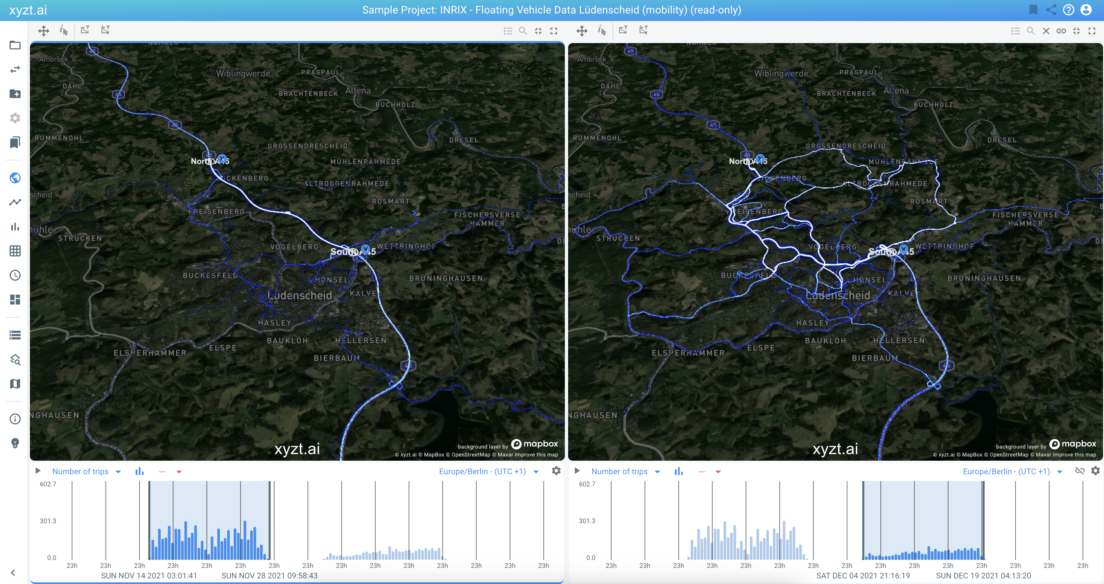Close the right map panel with X
Screen dimensions: 1104x584
click(1046, 31)
